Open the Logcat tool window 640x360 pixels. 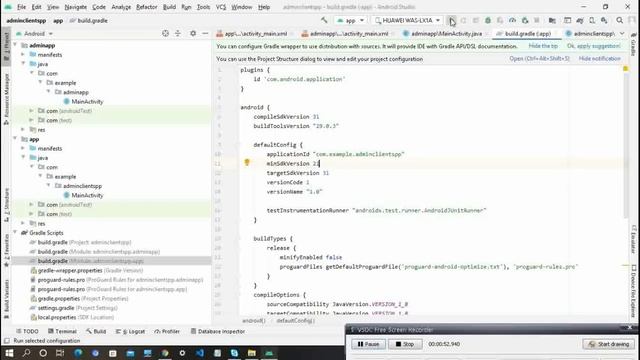130,331
